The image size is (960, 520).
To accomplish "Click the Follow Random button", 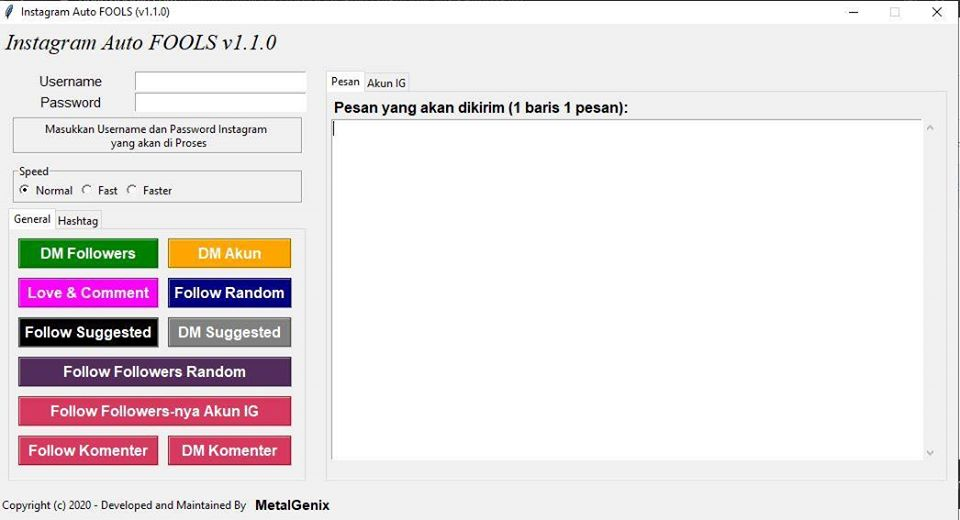I will (x=230, y=293).
